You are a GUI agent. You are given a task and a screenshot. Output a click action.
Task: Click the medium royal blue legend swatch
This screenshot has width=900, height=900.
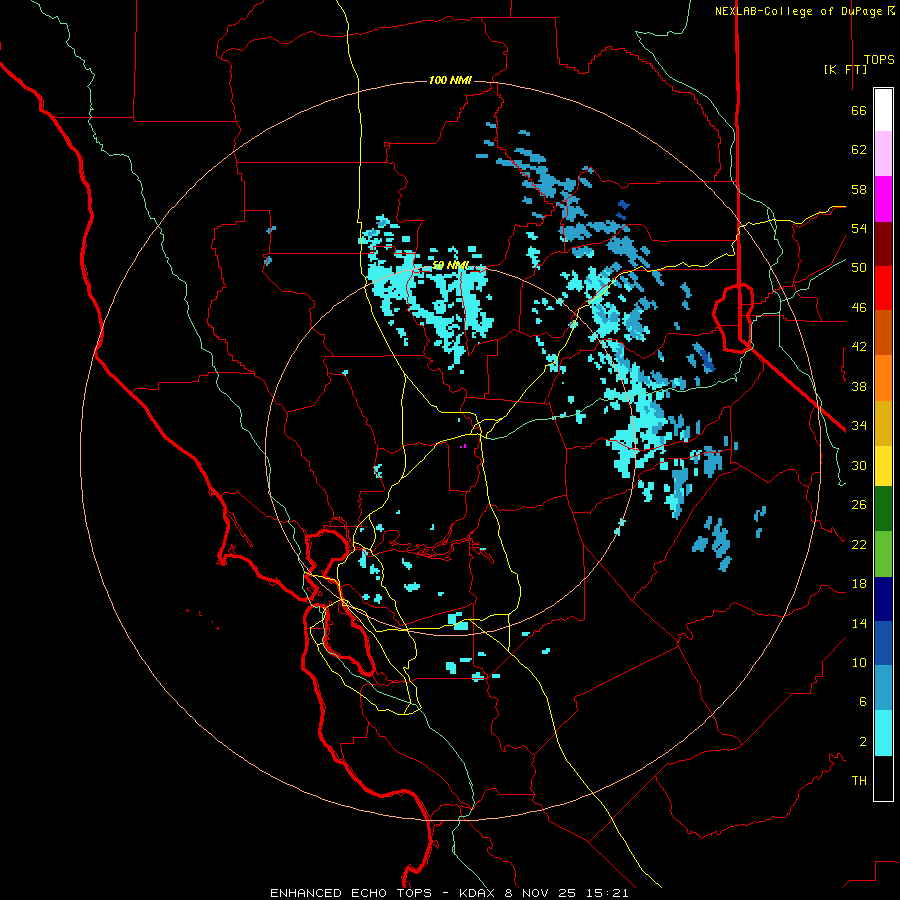coord(883,643)
